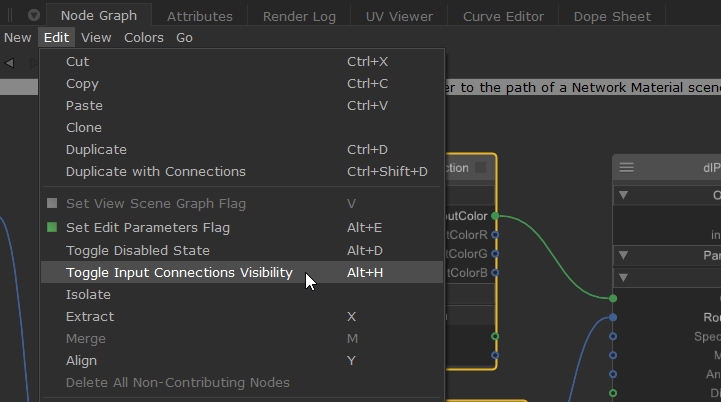Open the dlPrincipled node hamburger menu
The image size is (721, 402).
click(626, 167)
